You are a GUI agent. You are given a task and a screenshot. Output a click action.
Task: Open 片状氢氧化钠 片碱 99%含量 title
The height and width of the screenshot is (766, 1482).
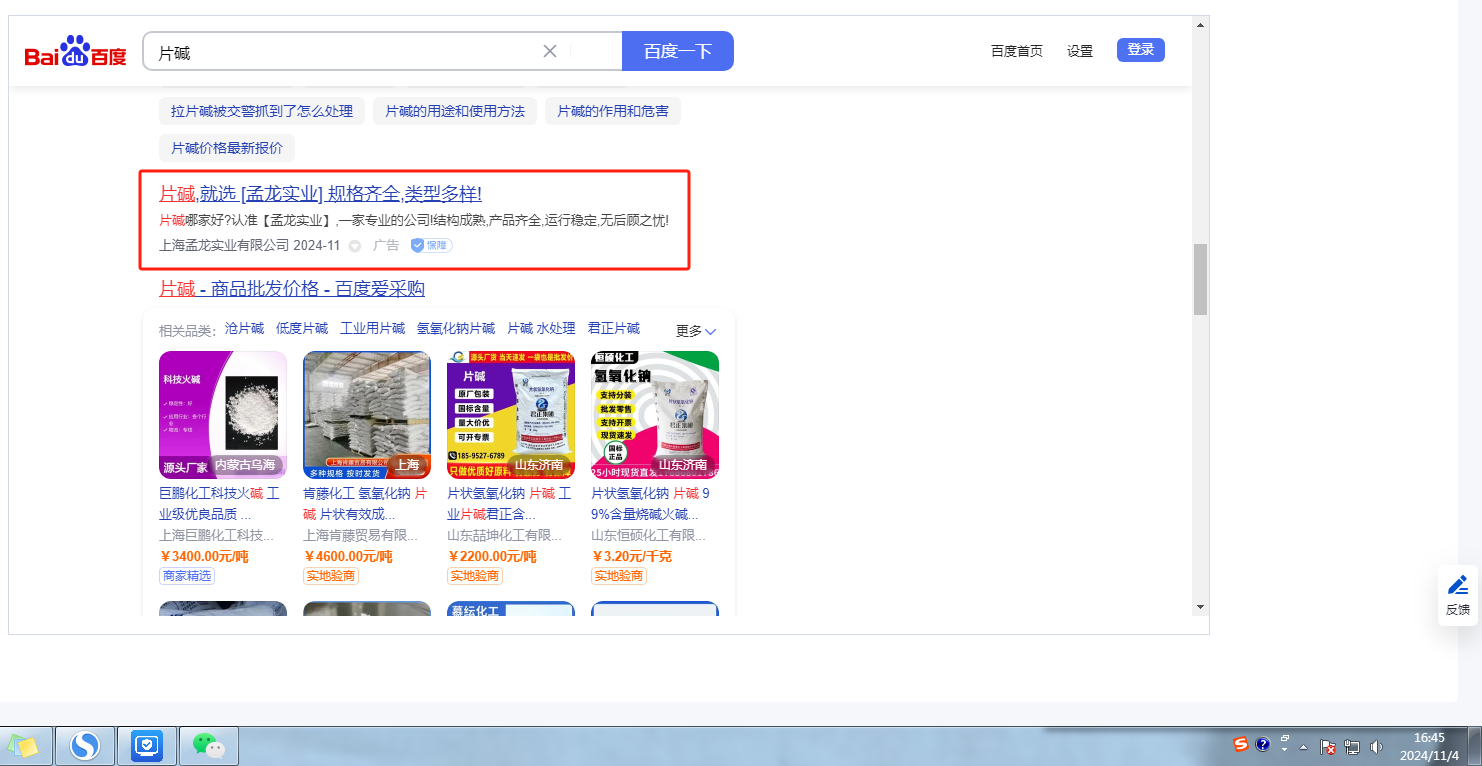pos(651,504)
